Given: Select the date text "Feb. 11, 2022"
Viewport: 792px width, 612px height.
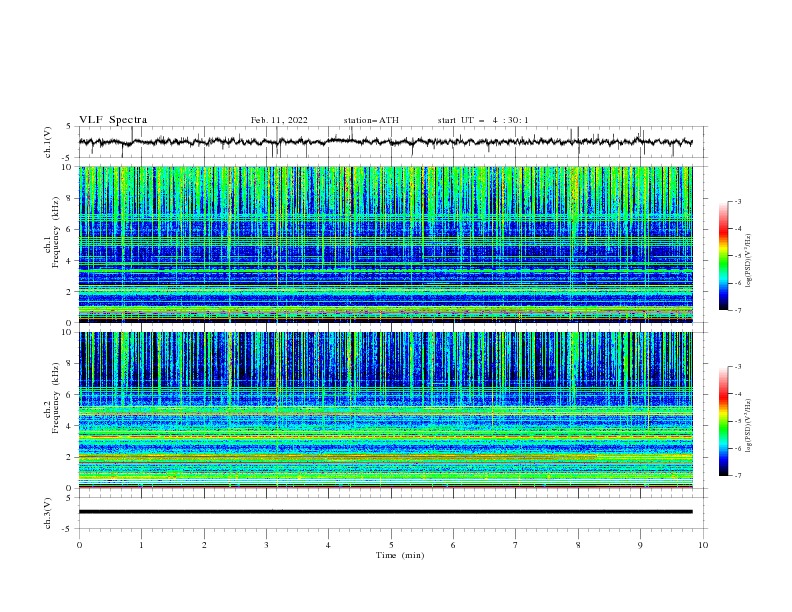Looking at the screenshot, I should pos(279,120).
